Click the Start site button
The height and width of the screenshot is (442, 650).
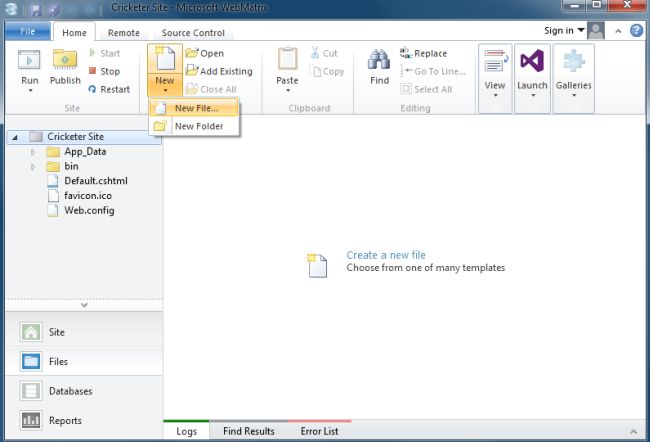click(104, 53)
